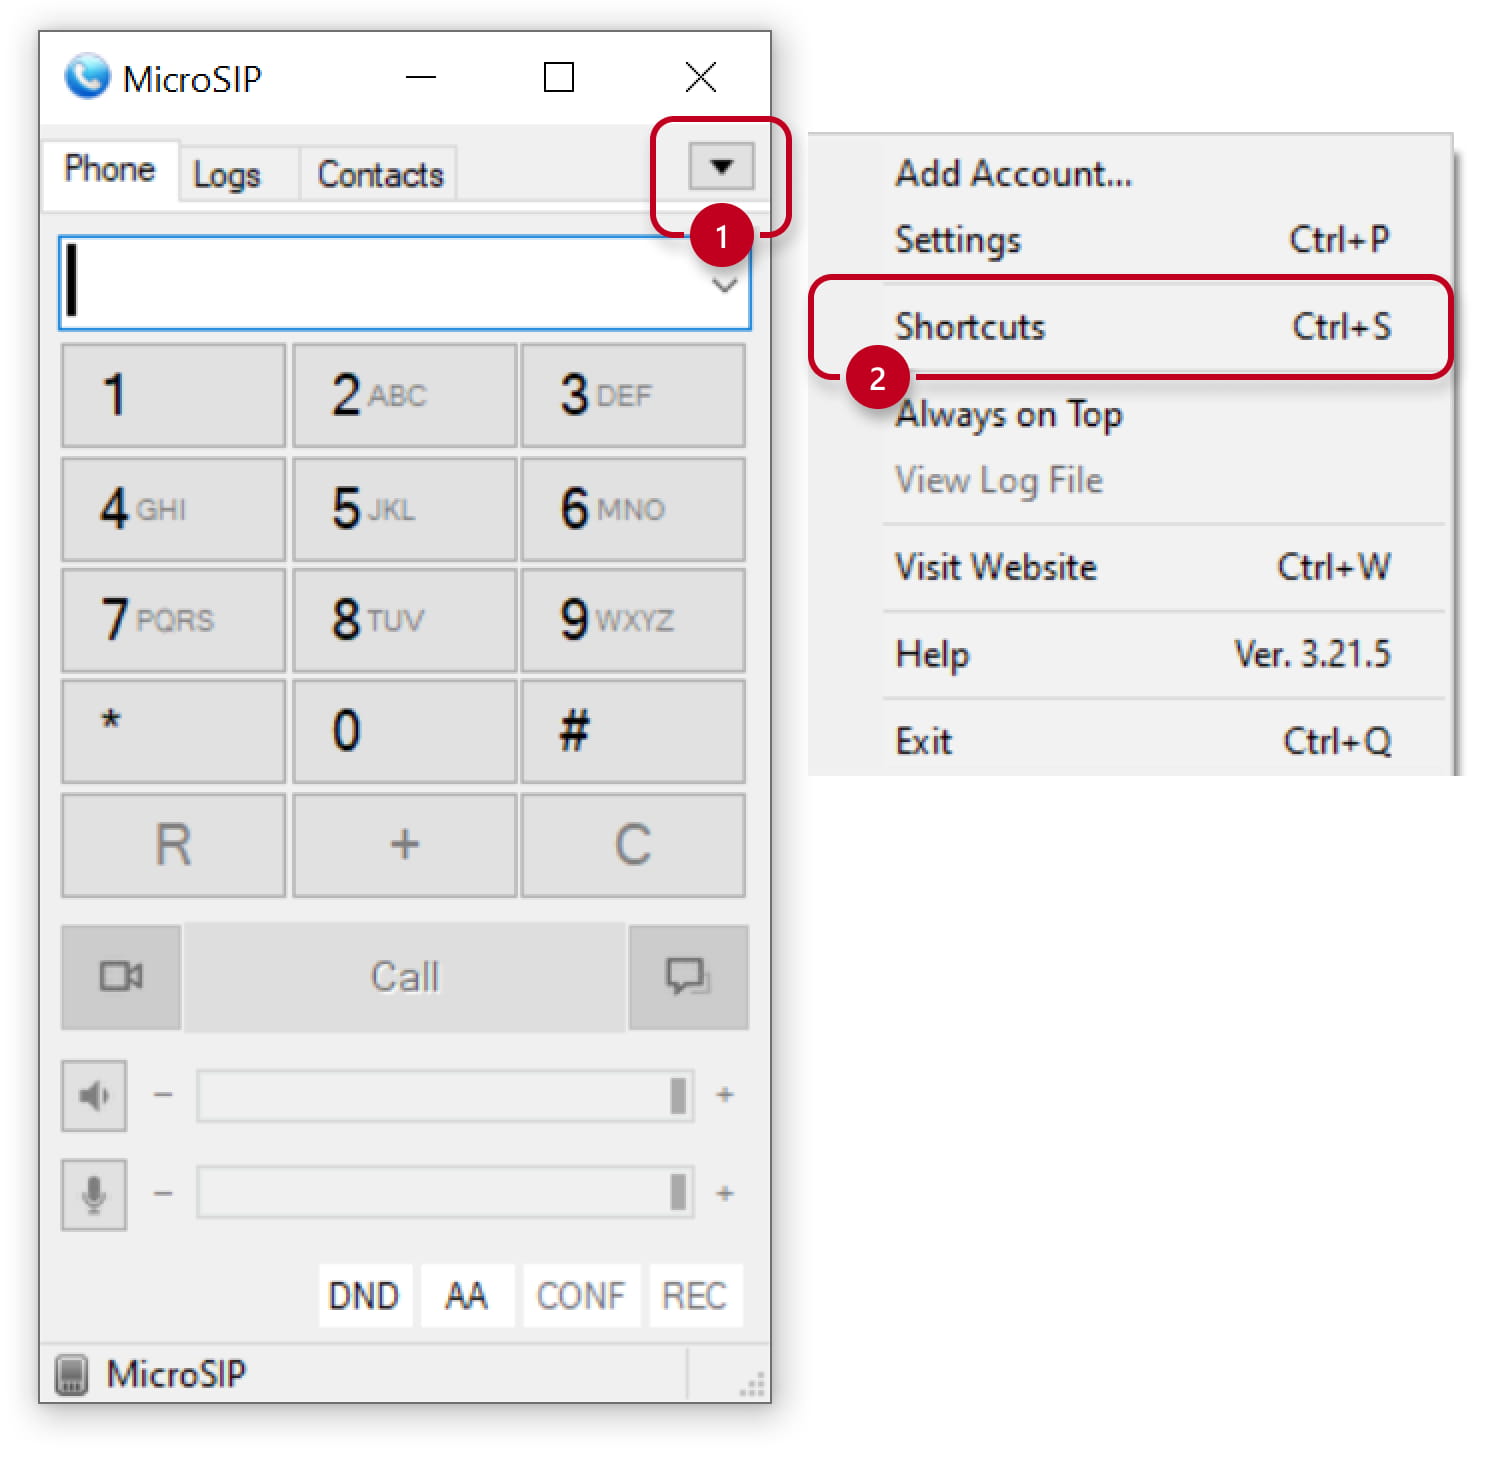Mute the microphone icon
Image resolution: width=1510 pixels, height=1468 pixels.
pyautogui.click(x=94, y=1194)
